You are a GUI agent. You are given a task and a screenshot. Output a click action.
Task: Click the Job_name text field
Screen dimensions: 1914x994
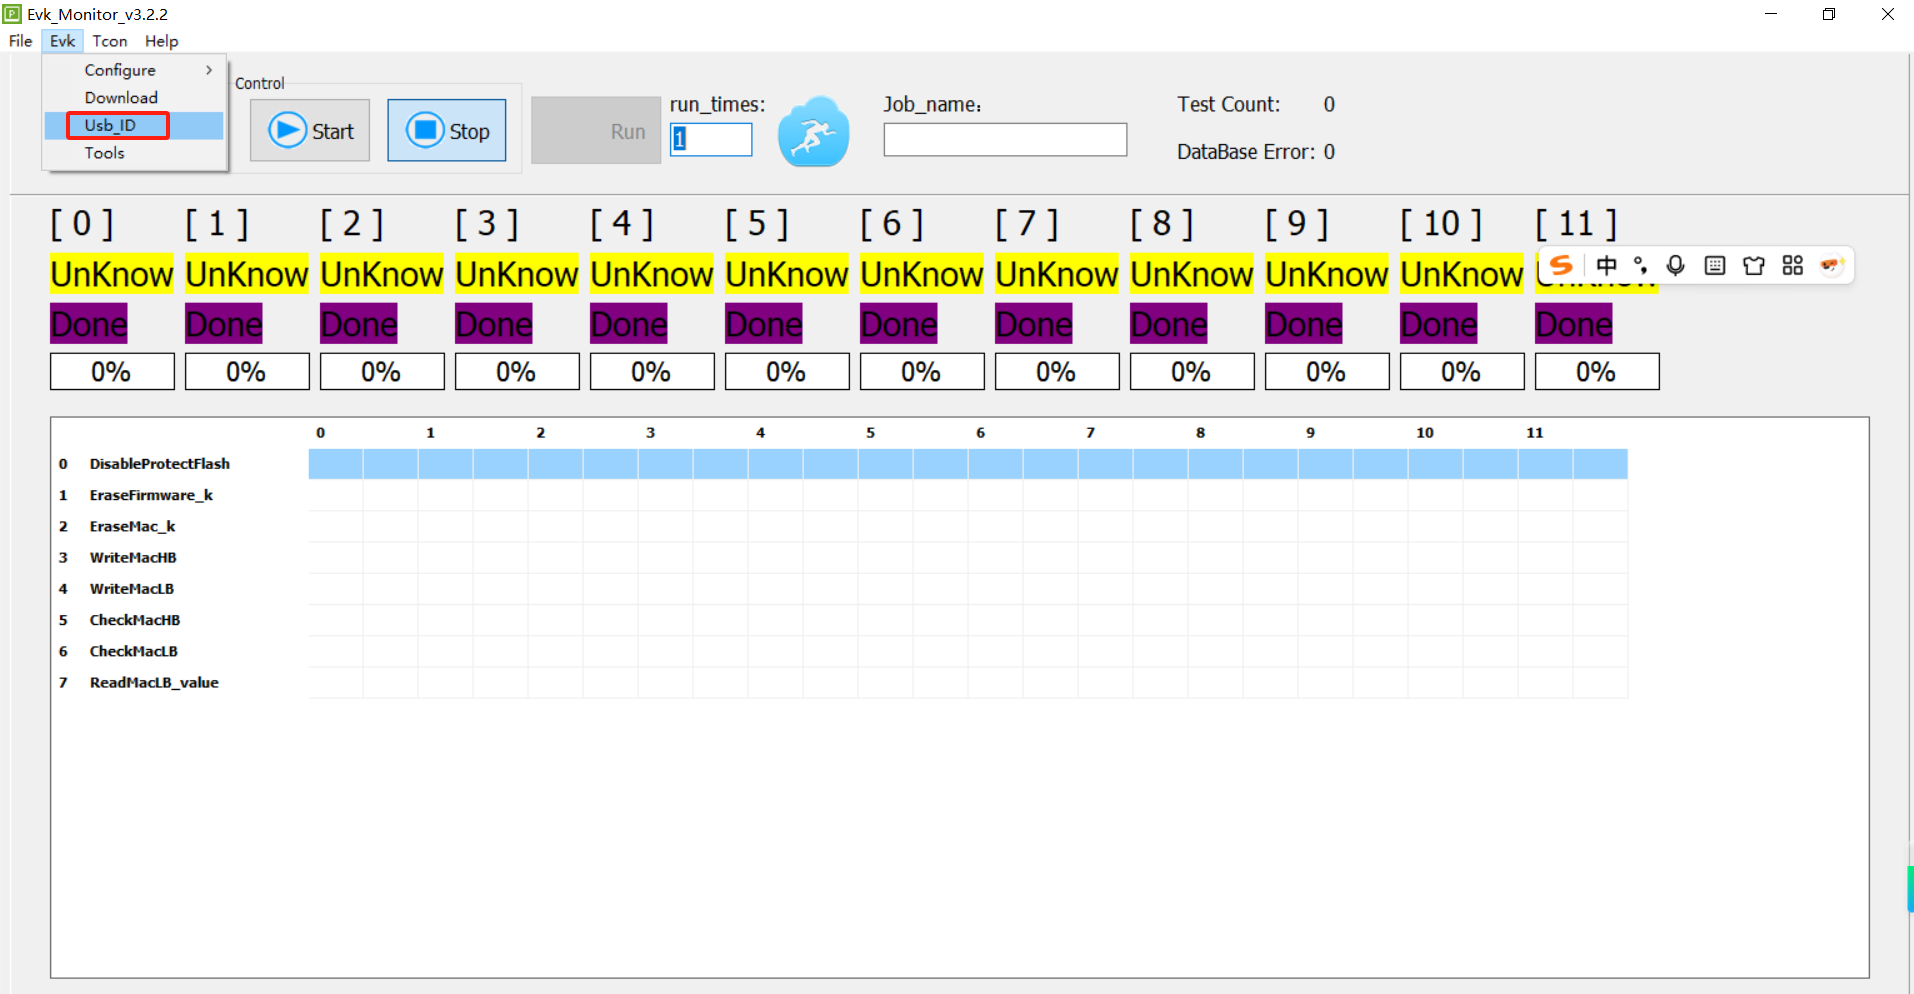coord(1005,139)
